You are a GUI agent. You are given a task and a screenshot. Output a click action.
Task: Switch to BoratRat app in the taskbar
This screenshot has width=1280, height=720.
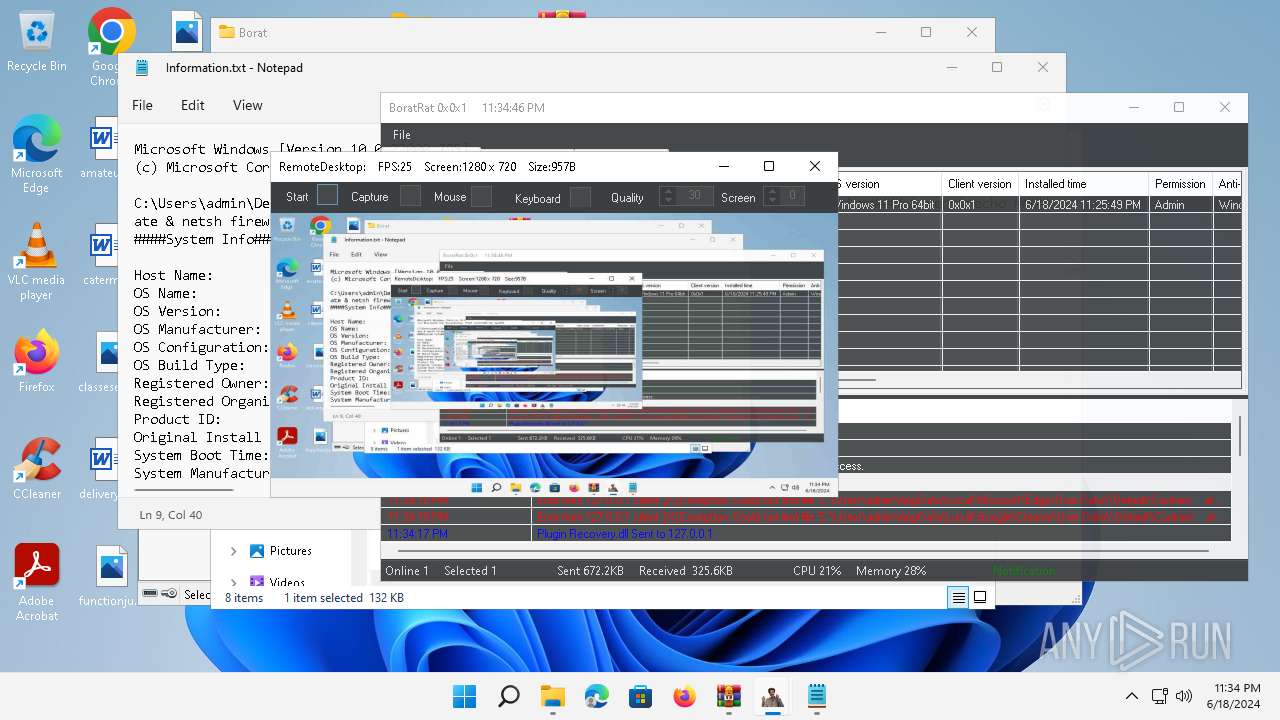click(772, 696)
